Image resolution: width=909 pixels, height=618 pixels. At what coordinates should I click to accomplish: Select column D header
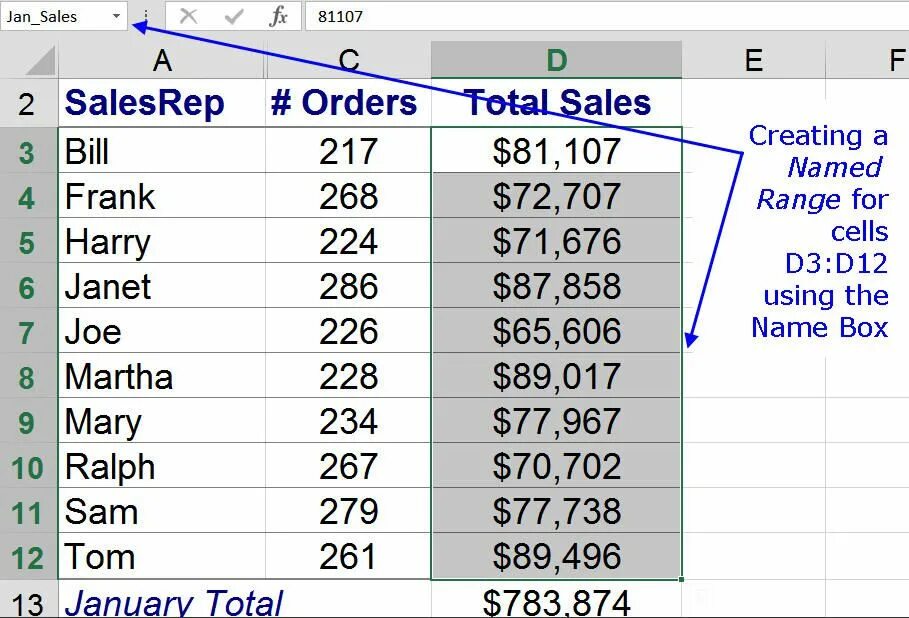556,60
